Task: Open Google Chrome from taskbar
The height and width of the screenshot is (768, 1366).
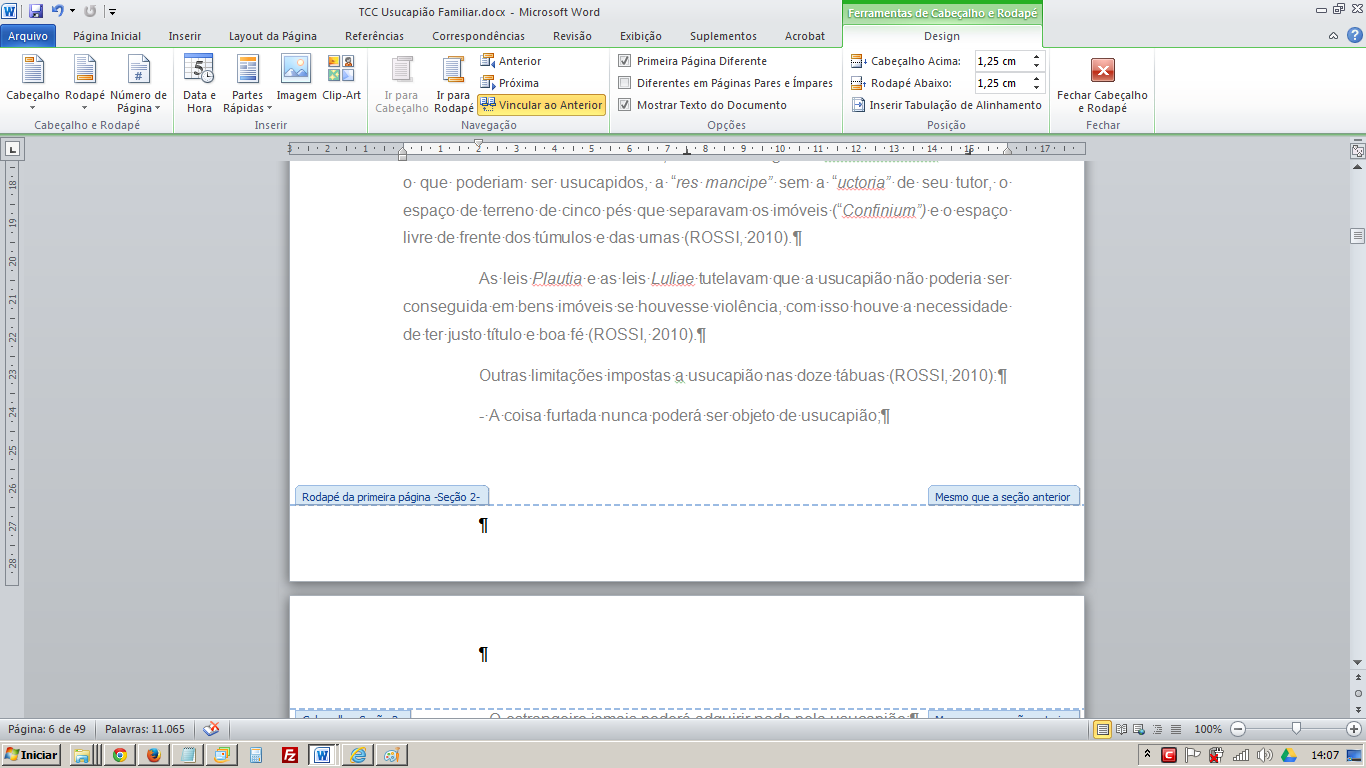Action: tap(119, 755)
